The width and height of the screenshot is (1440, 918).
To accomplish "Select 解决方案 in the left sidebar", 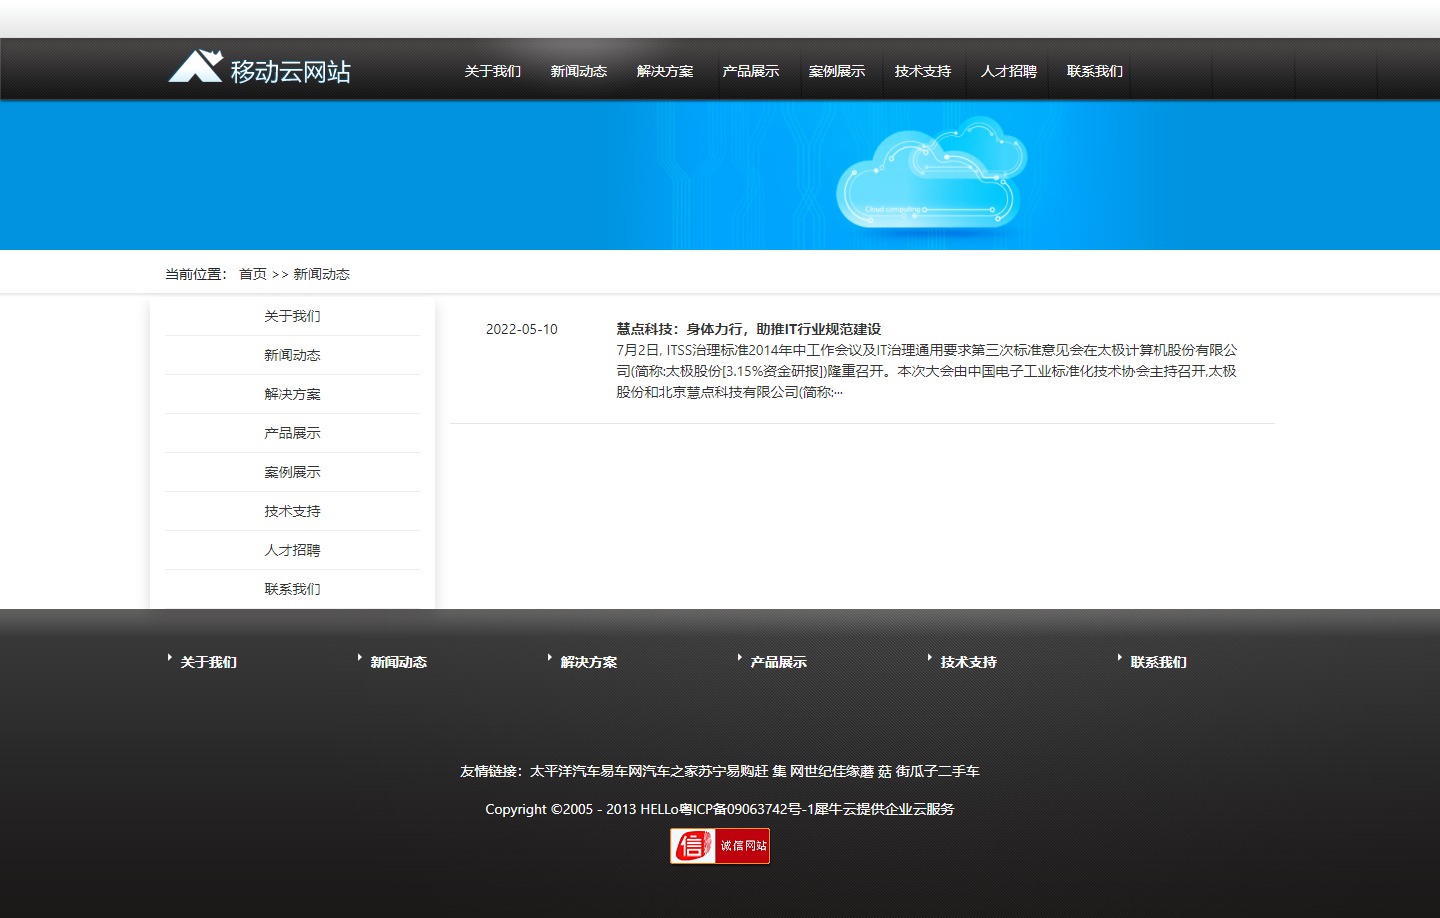I will [x=292, y=394].
